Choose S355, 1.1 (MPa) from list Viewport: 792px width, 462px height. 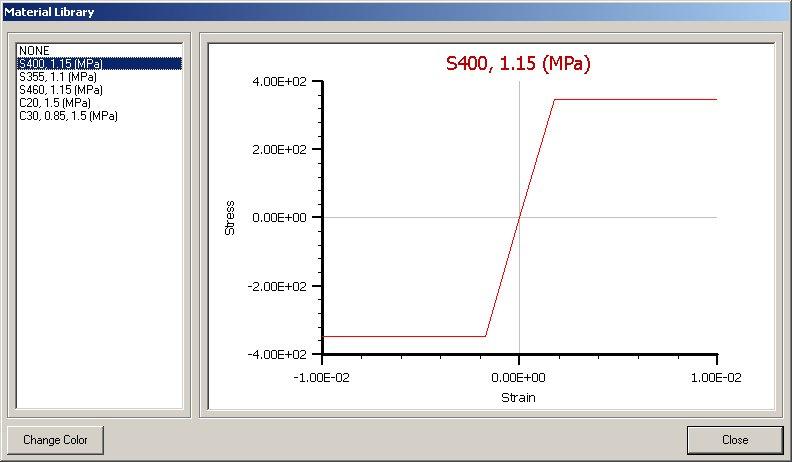[57, 76]
